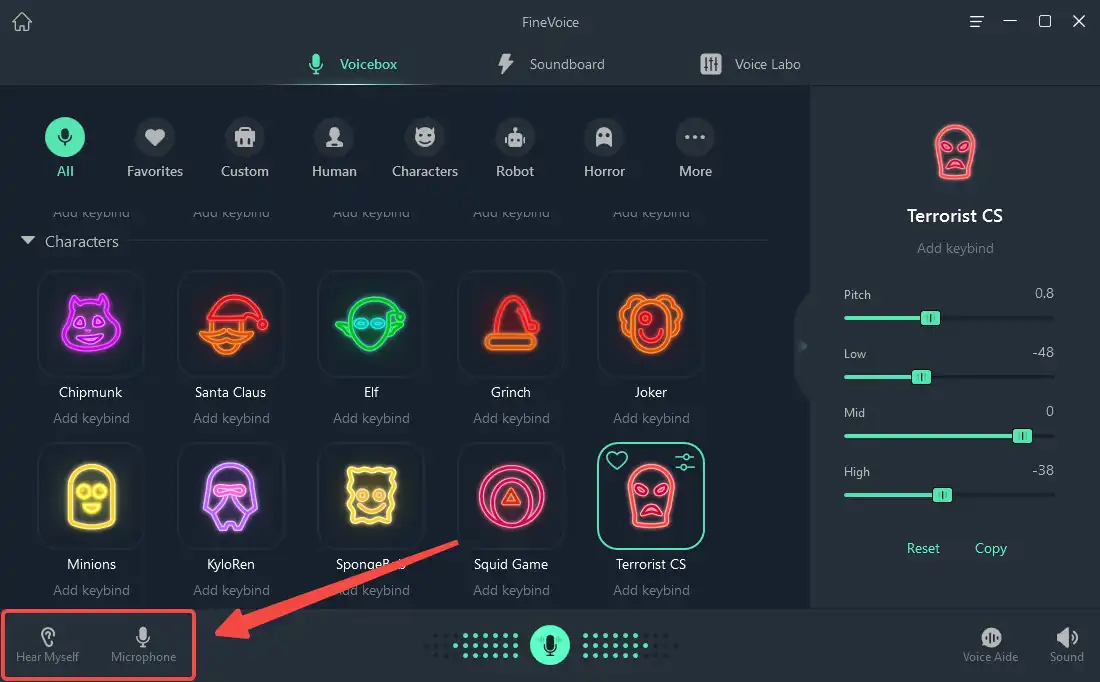The height and width of the screenshot is (682, 1100).
Task: Open the Custom voices category
Action: (244, 148)
